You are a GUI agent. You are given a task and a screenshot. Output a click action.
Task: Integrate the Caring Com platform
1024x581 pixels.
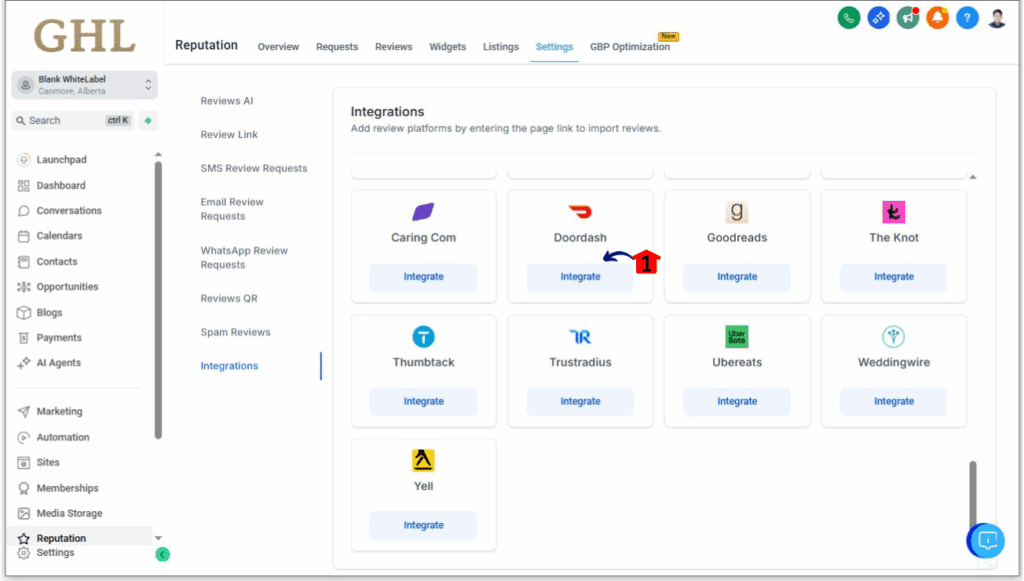[423, 277]
